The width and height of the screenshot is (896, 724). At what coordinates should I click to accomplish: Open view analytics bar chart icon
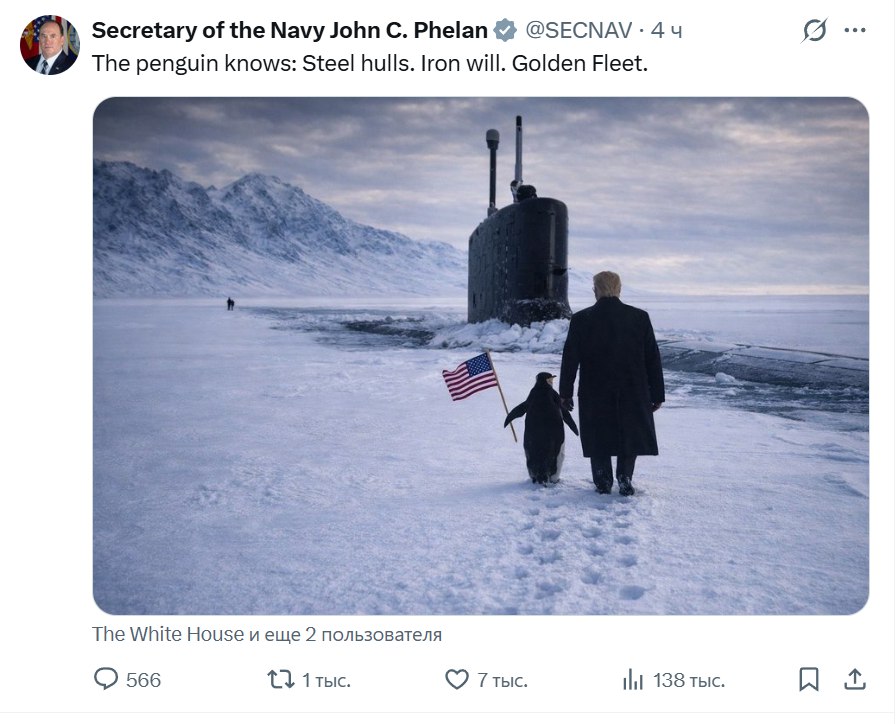pos(633,680)
